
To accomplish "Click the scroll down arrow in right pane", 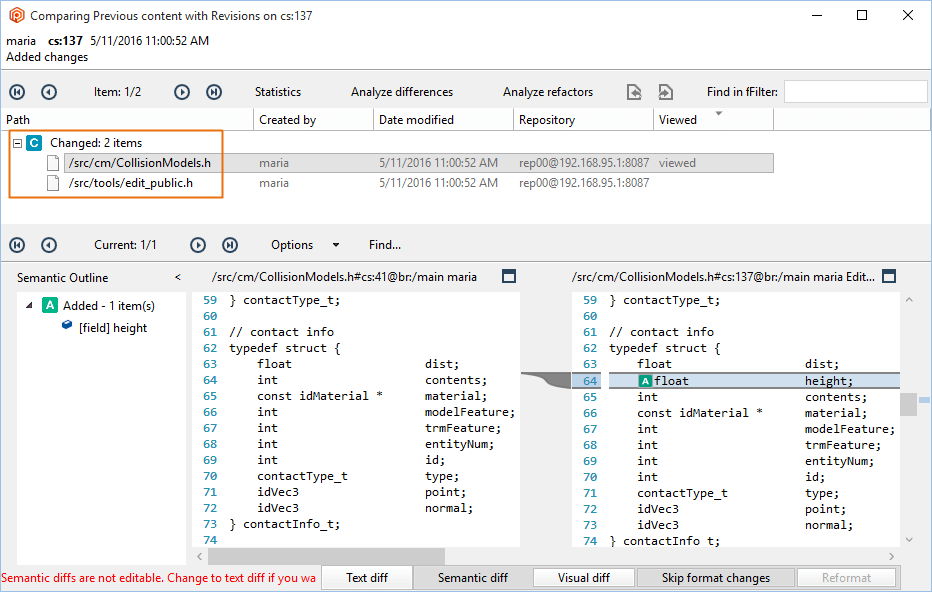I will (909, 540).
